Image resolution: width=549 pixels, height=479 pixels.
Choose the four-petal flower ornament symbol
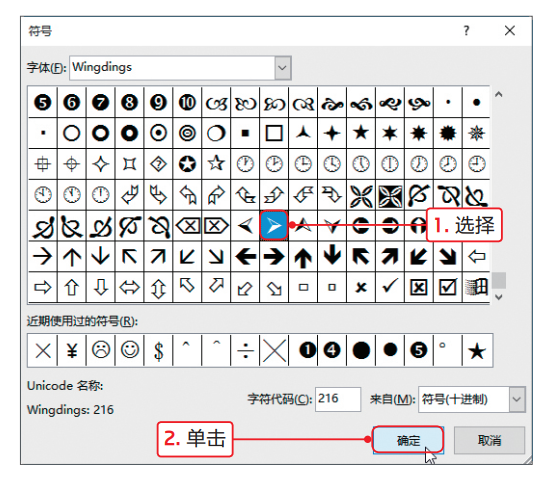pyautogui.click(x=361, y=195)
